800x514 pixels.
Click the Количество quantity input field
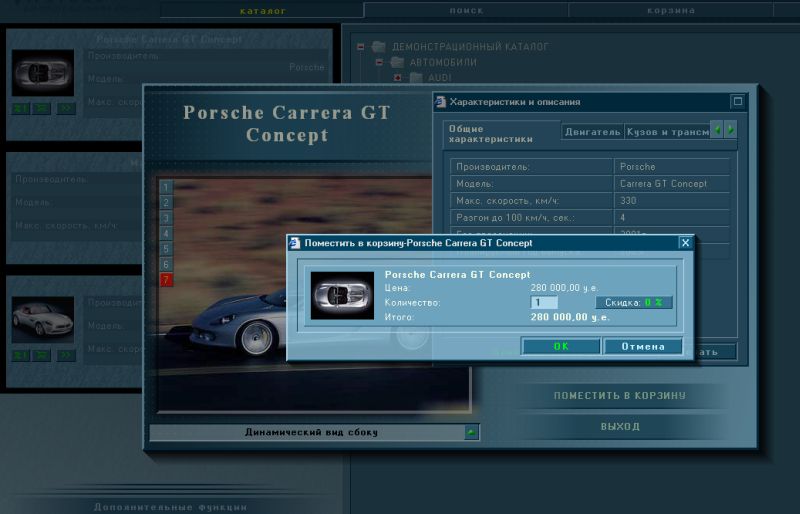(543, 302)
